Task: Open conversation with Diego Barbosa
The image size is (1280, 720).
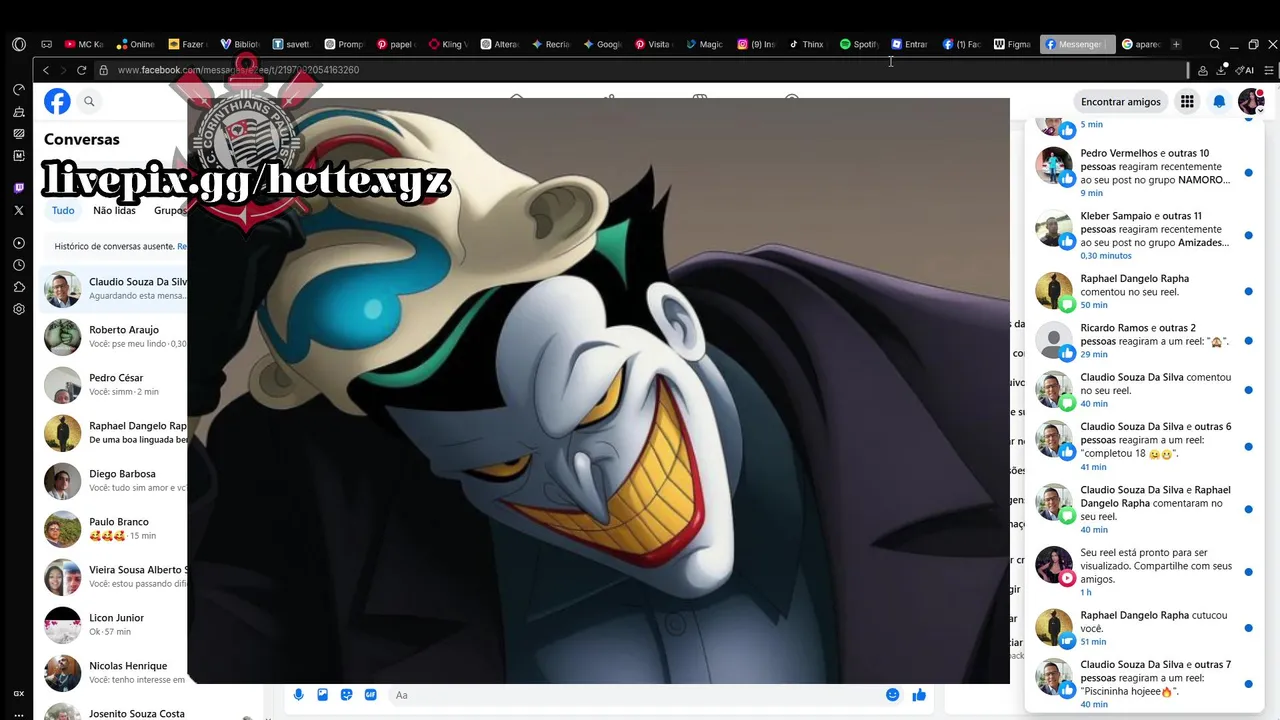Action: click(114, 481)
